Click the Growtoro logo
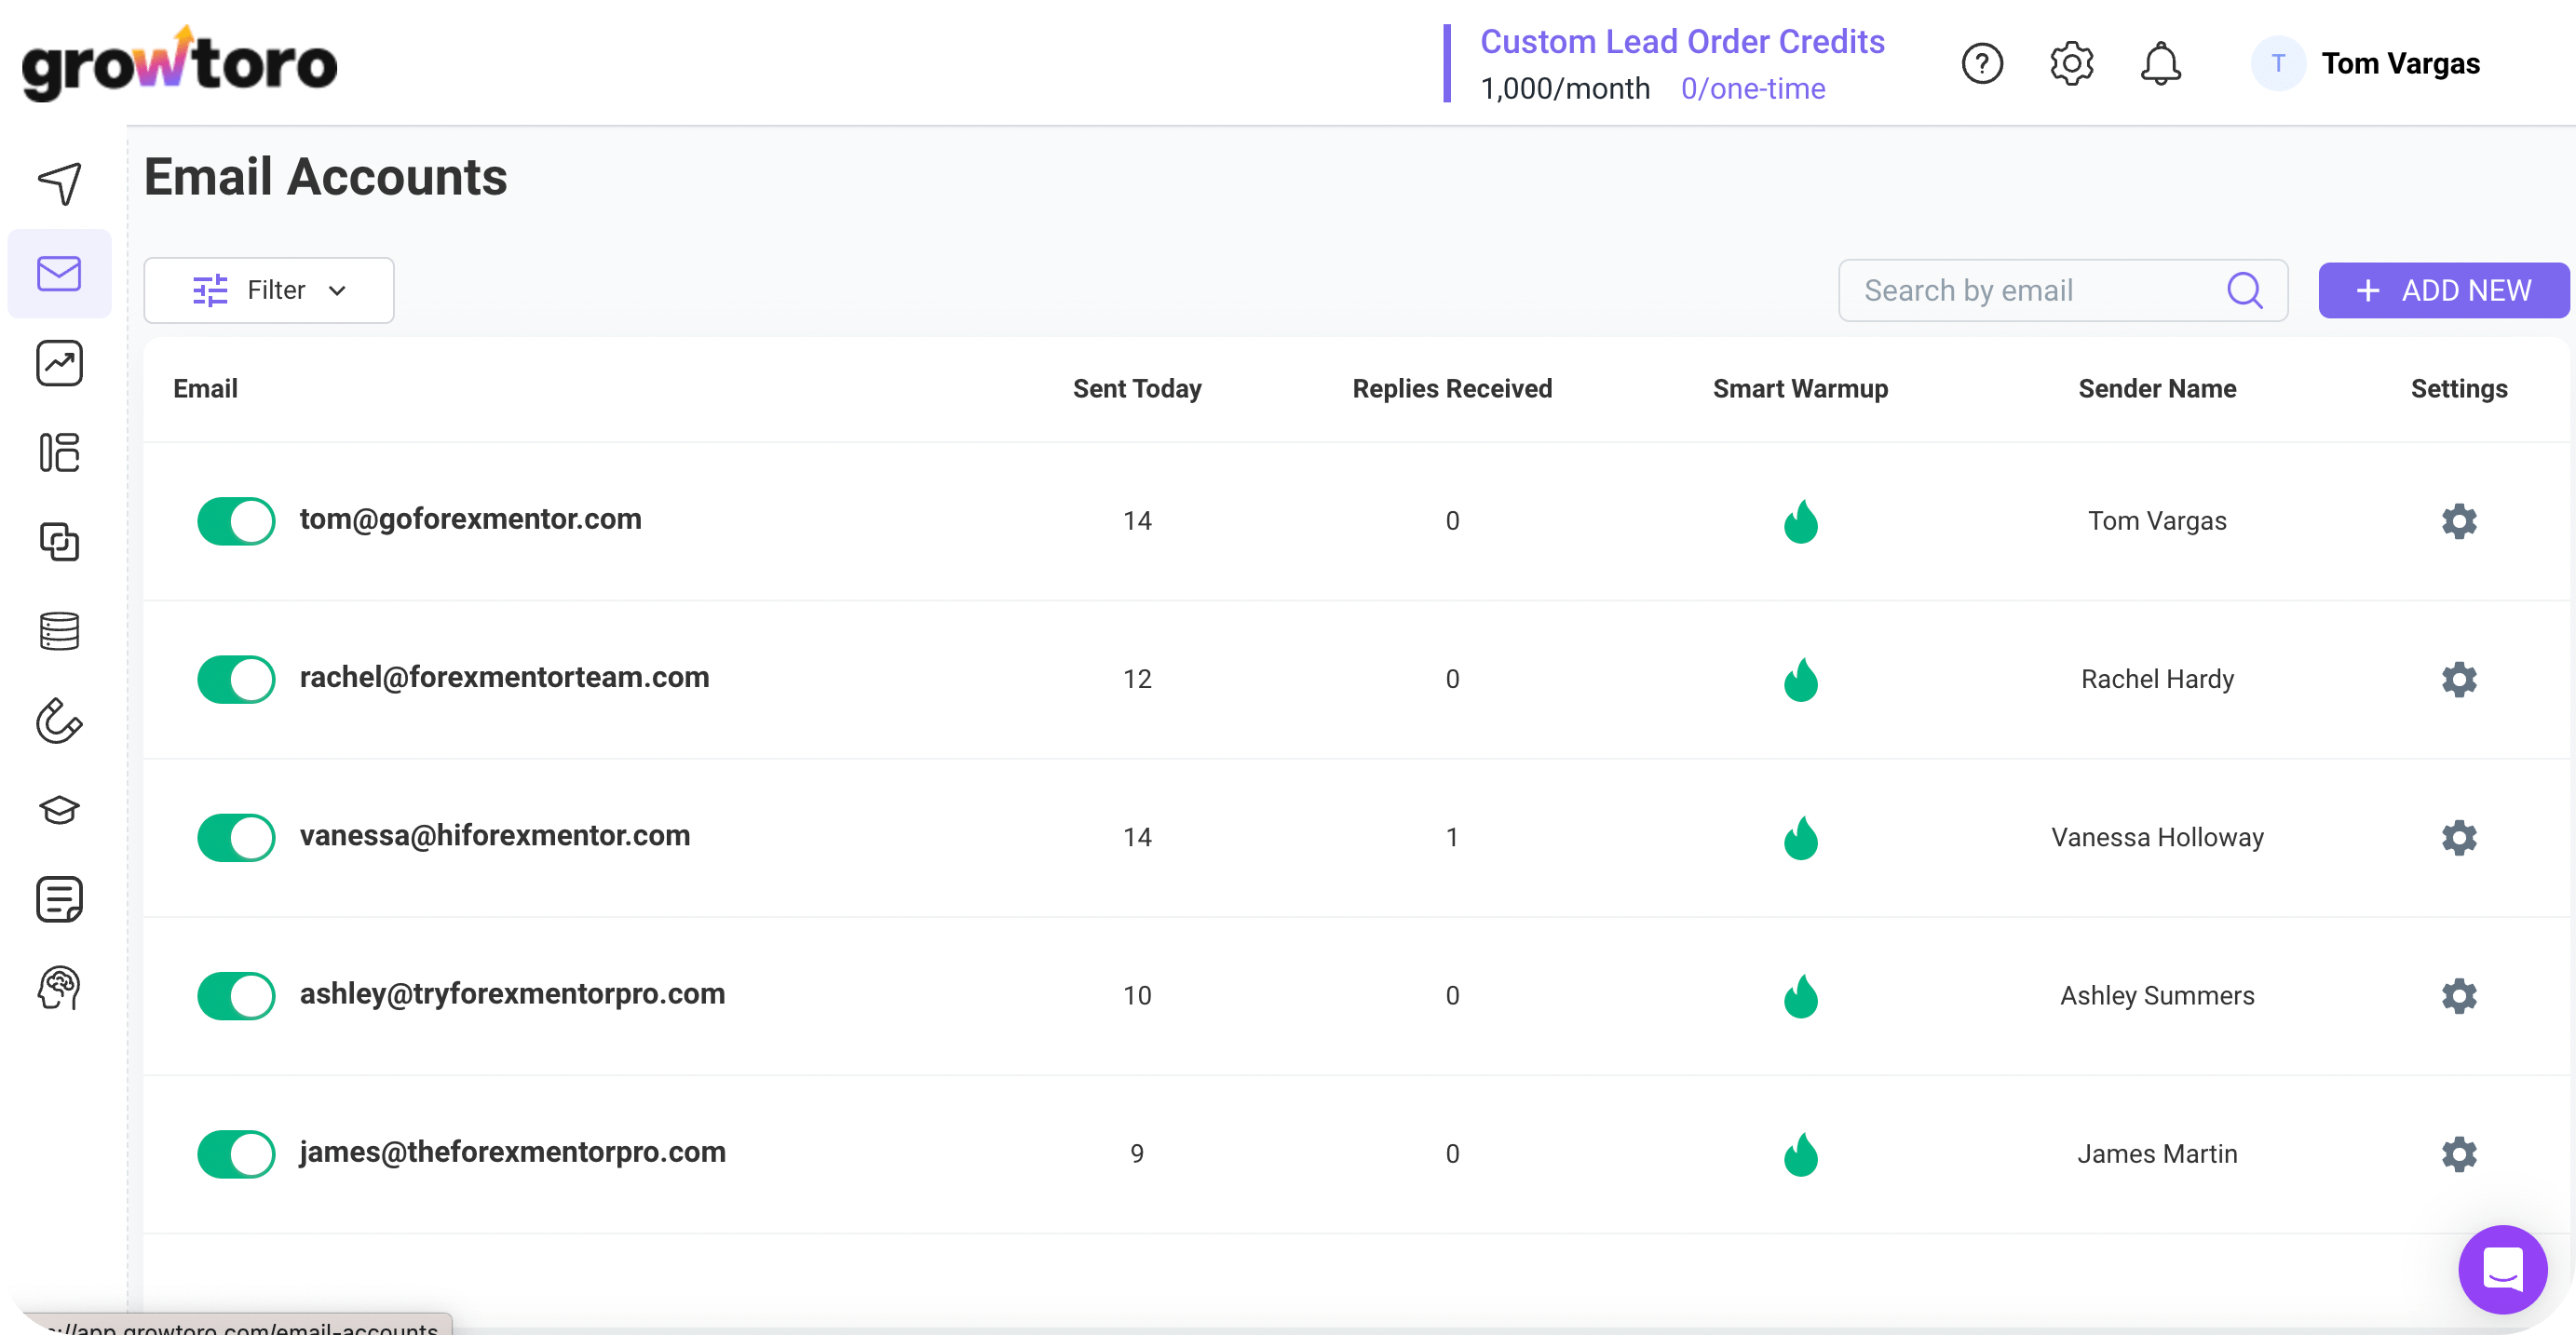The image size is (2576, 1335). 180,63
